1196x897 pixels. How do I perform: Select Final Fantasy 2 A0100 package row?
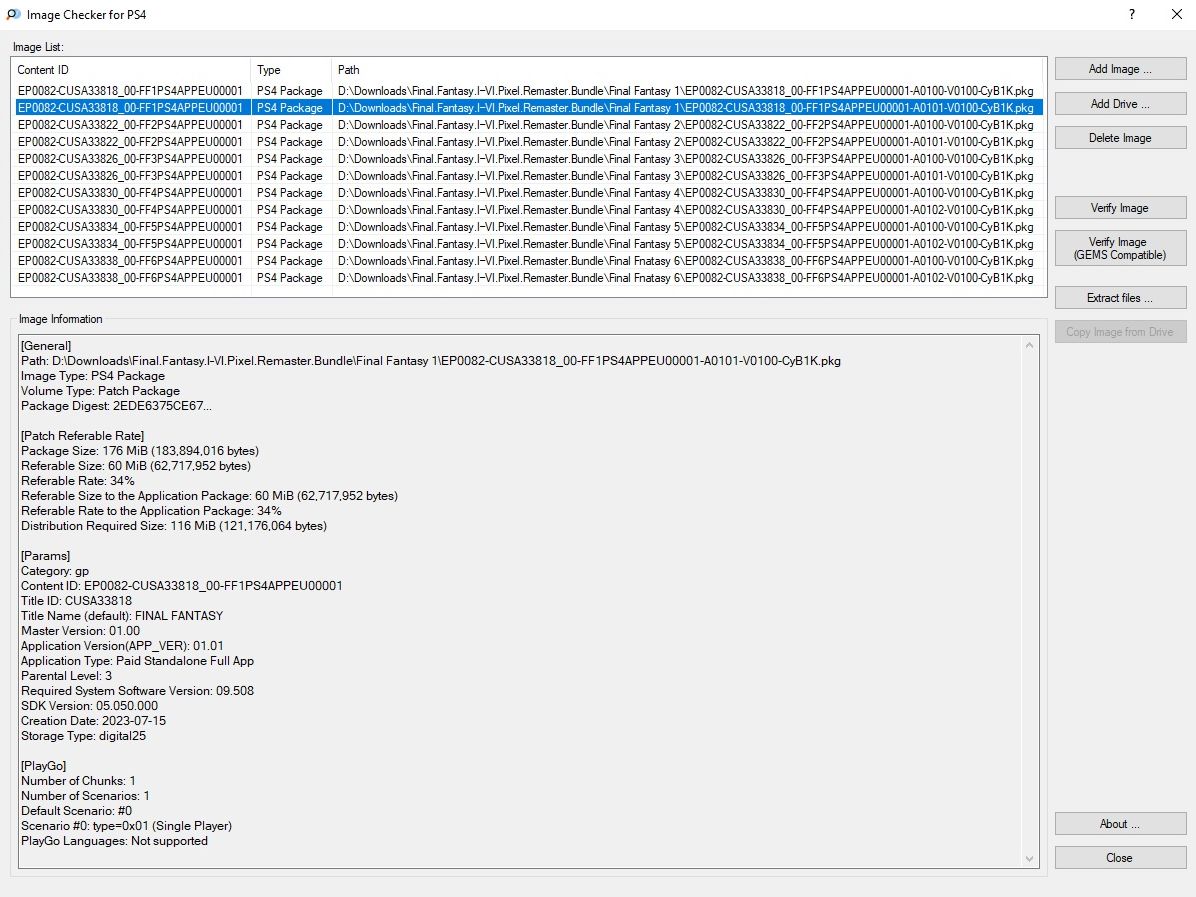pos(528,124)
